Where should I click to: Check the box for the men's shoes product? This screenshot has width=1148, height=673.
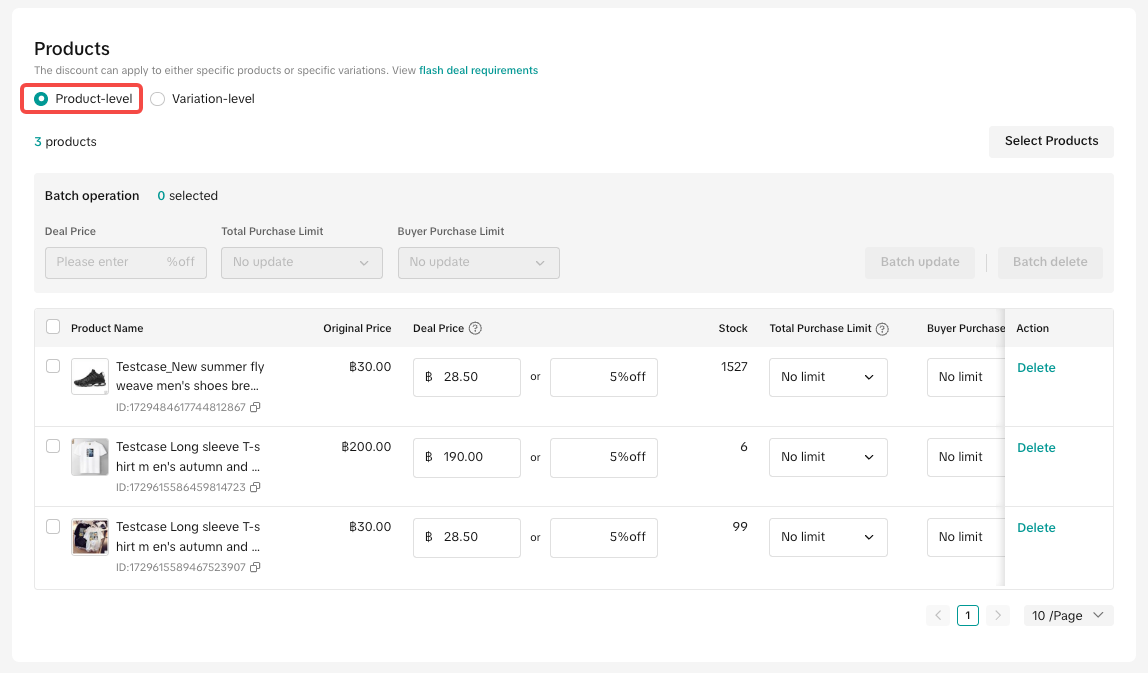pyautogui.click(x=53, y=367)
